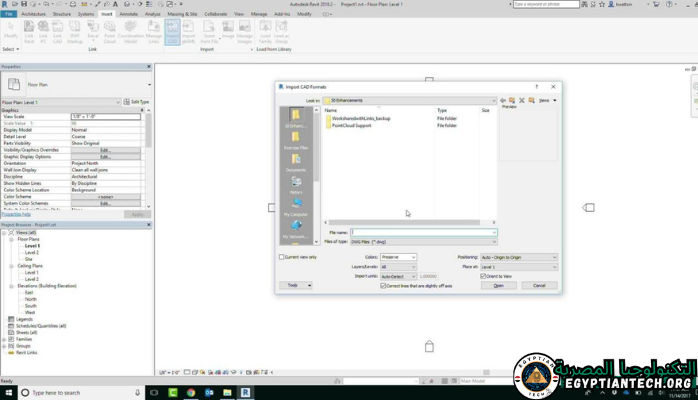Open the Positioning dropdown
698x400 pixels.
coord(519,257)
